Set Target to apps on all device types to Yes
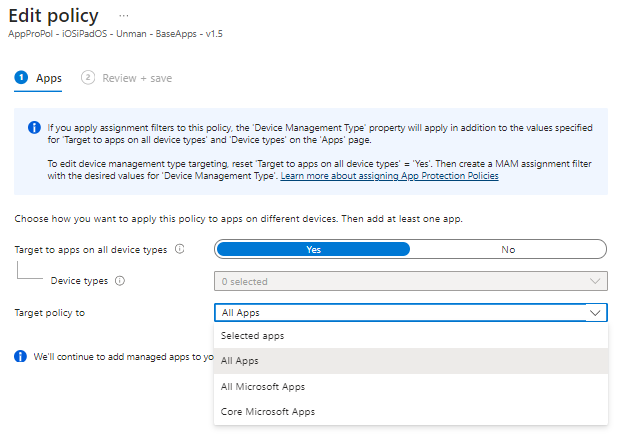 313,249
